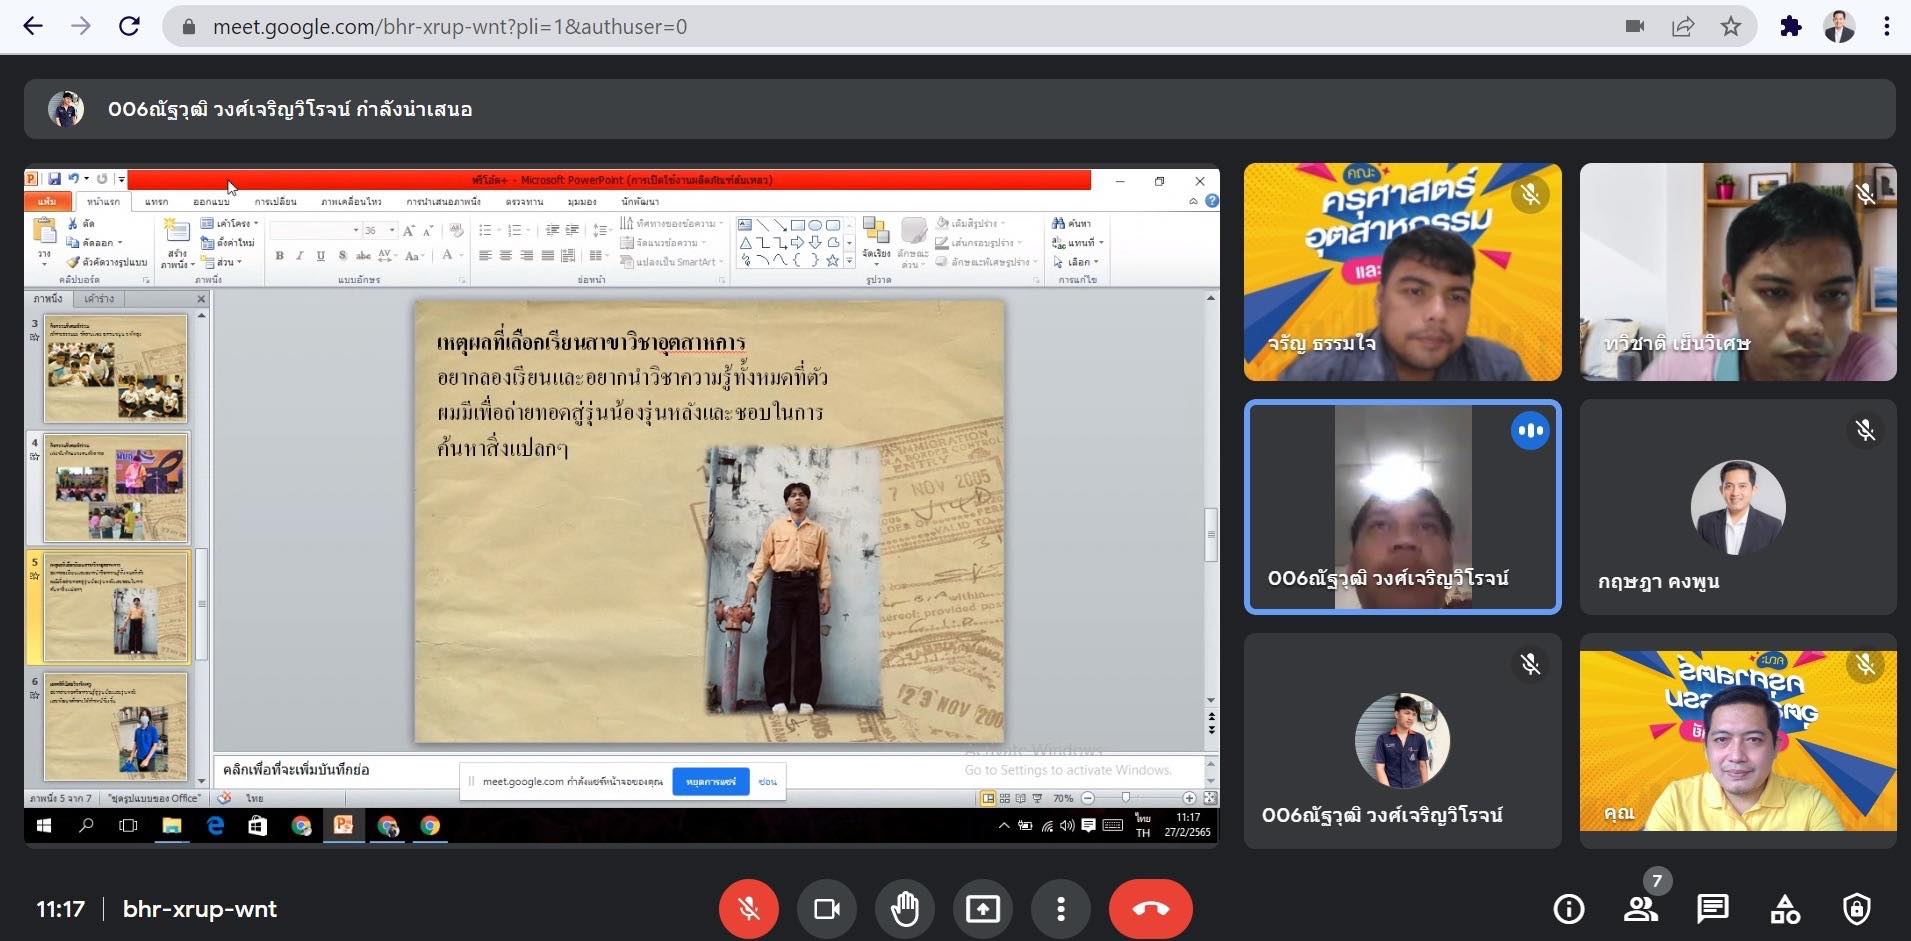Open host controls lock-shield icon
1911x941 pixels.
1857,909
